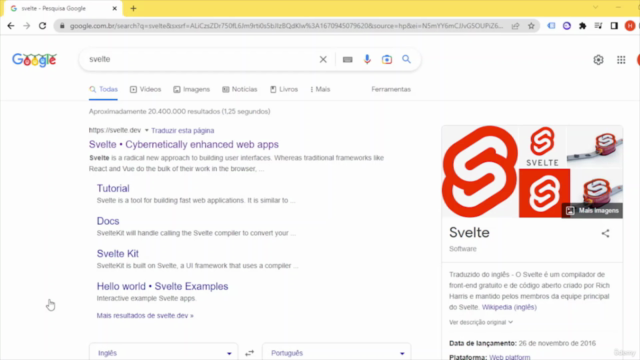
Task: Open the Tutorial sitelink
Action: pyautogui.click(x=113, y=189)
